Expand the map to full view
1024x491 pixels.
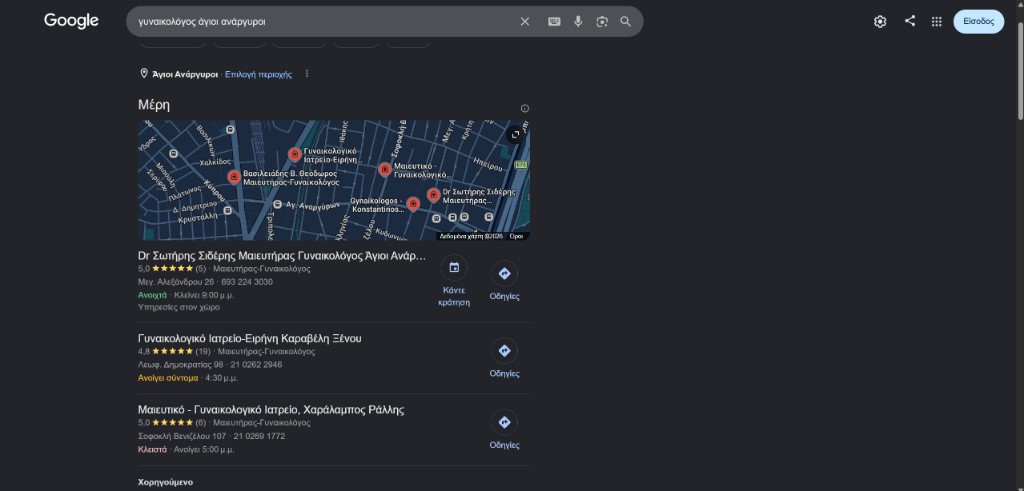click(515, 135)
